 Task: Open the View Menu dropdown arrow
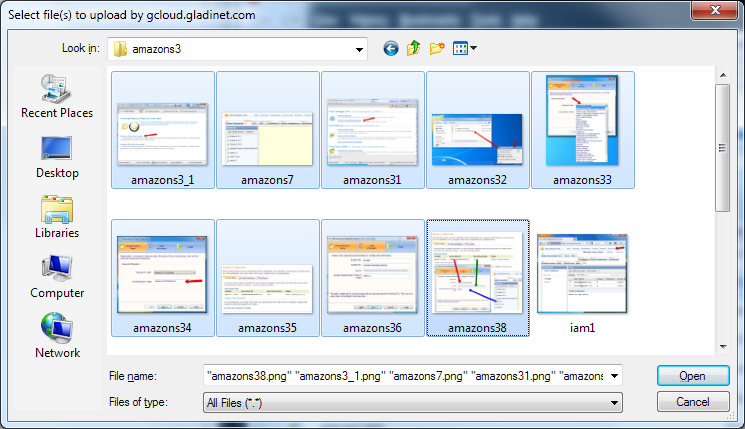[473, 48]
